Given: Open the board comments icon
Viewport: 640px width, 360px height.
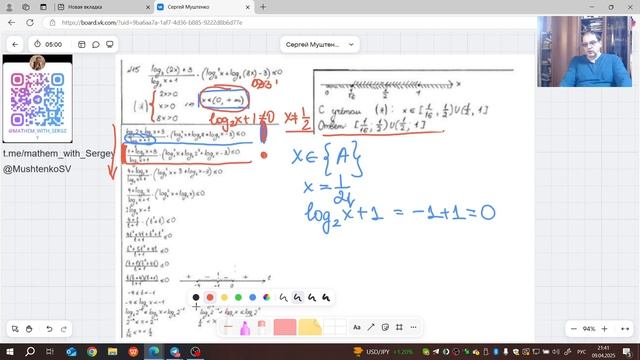Looking at the screenshot, I should coord(96,44).
